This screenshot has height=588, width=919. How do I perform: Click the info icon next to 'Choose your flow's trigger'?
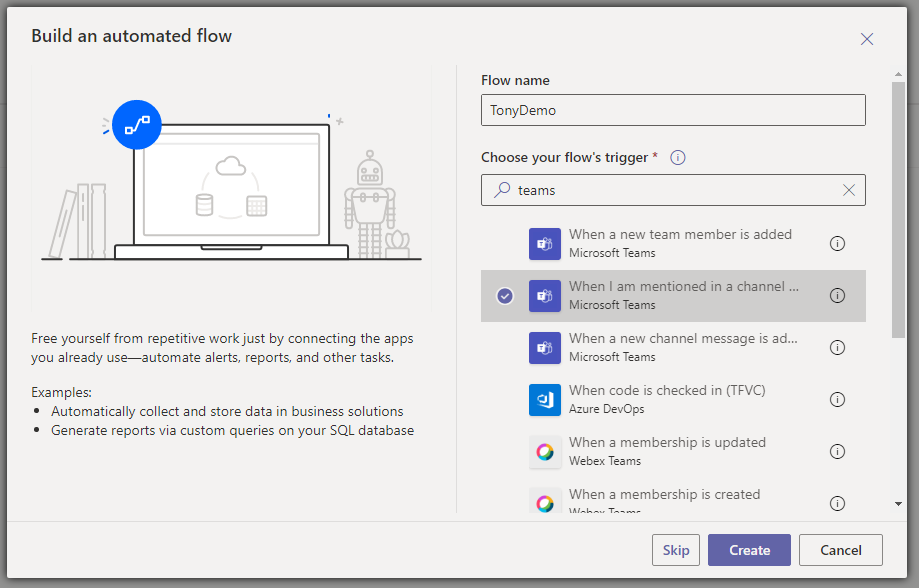pyautogui.click(x=678, y=158)
